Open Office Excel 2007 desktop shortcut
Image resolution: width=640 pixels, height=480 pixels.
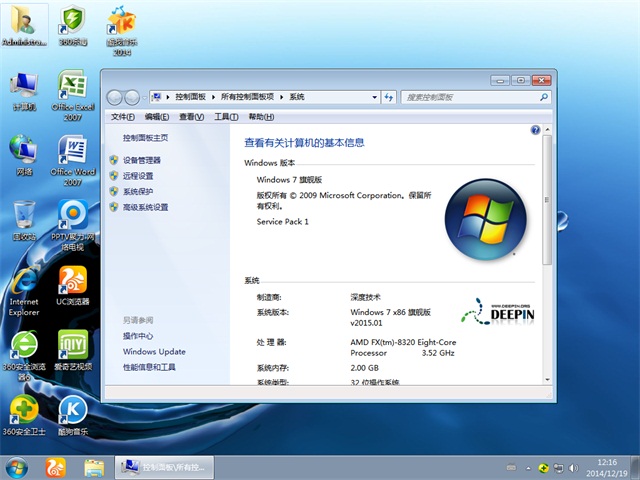pyautogui.click(x=72, y=90)
